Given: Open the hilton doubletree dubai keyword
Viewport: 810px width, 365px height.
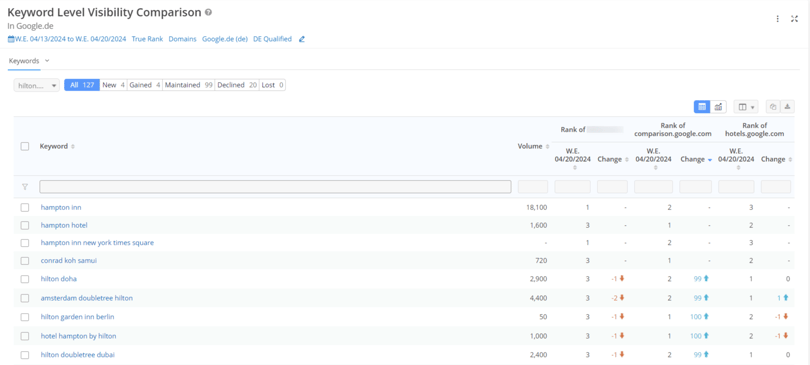Looking at the screenshot, I should (78, 355).
